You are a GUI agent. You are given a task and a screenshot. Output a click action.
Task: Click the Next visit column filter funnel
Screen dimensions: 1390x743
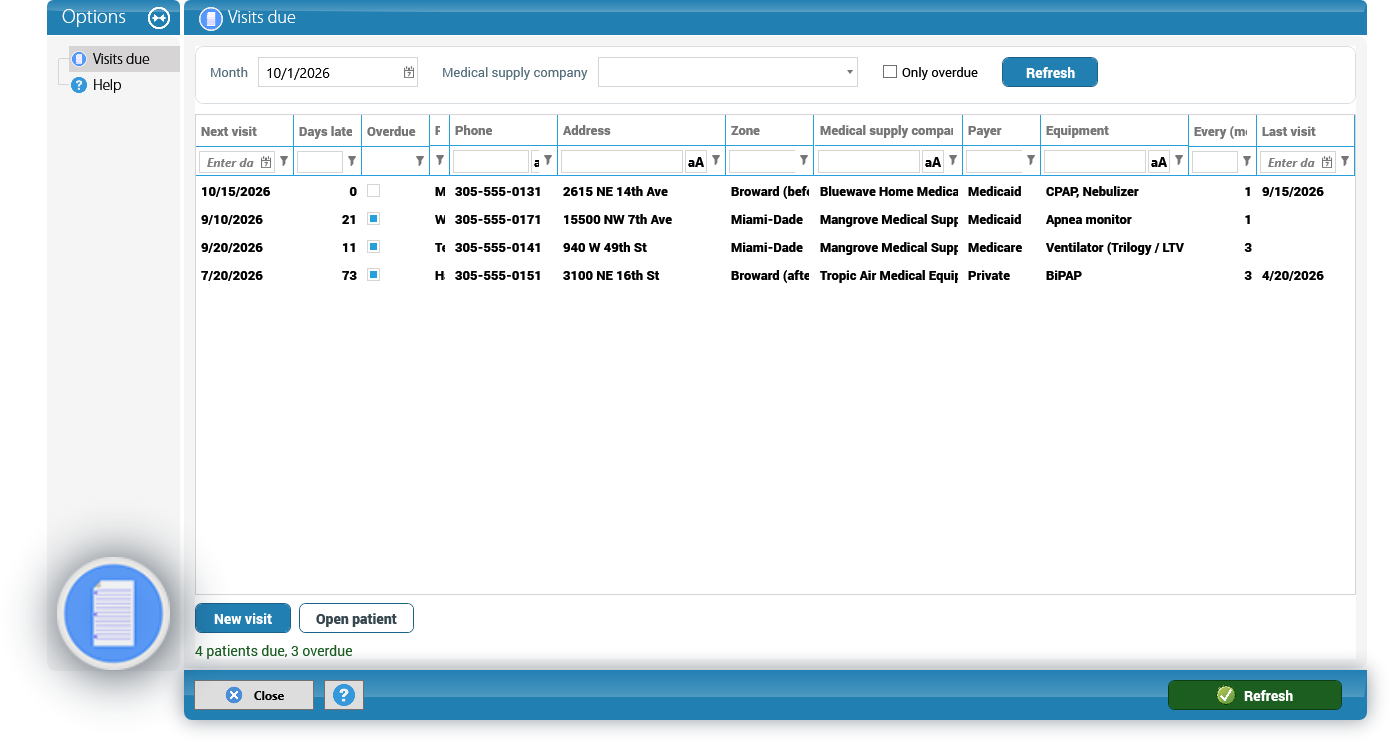[x=283, y=161]
